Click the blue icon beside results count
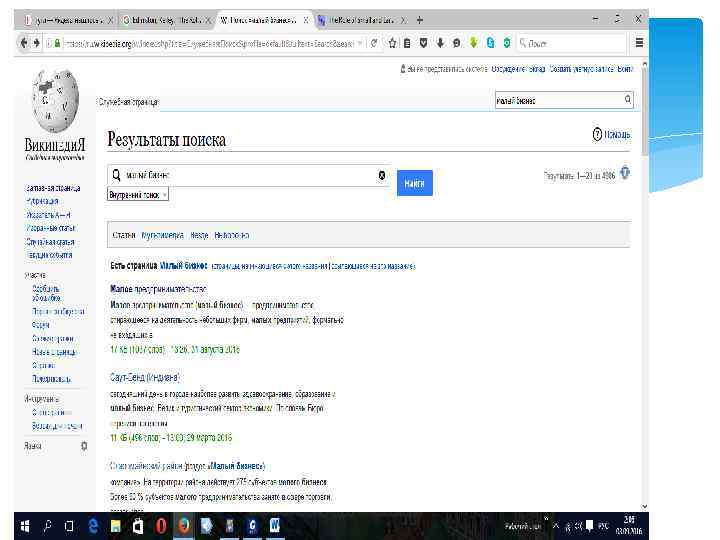Viewport: 720px width, 540px height. pyautogui.click(x=625, y=173)
